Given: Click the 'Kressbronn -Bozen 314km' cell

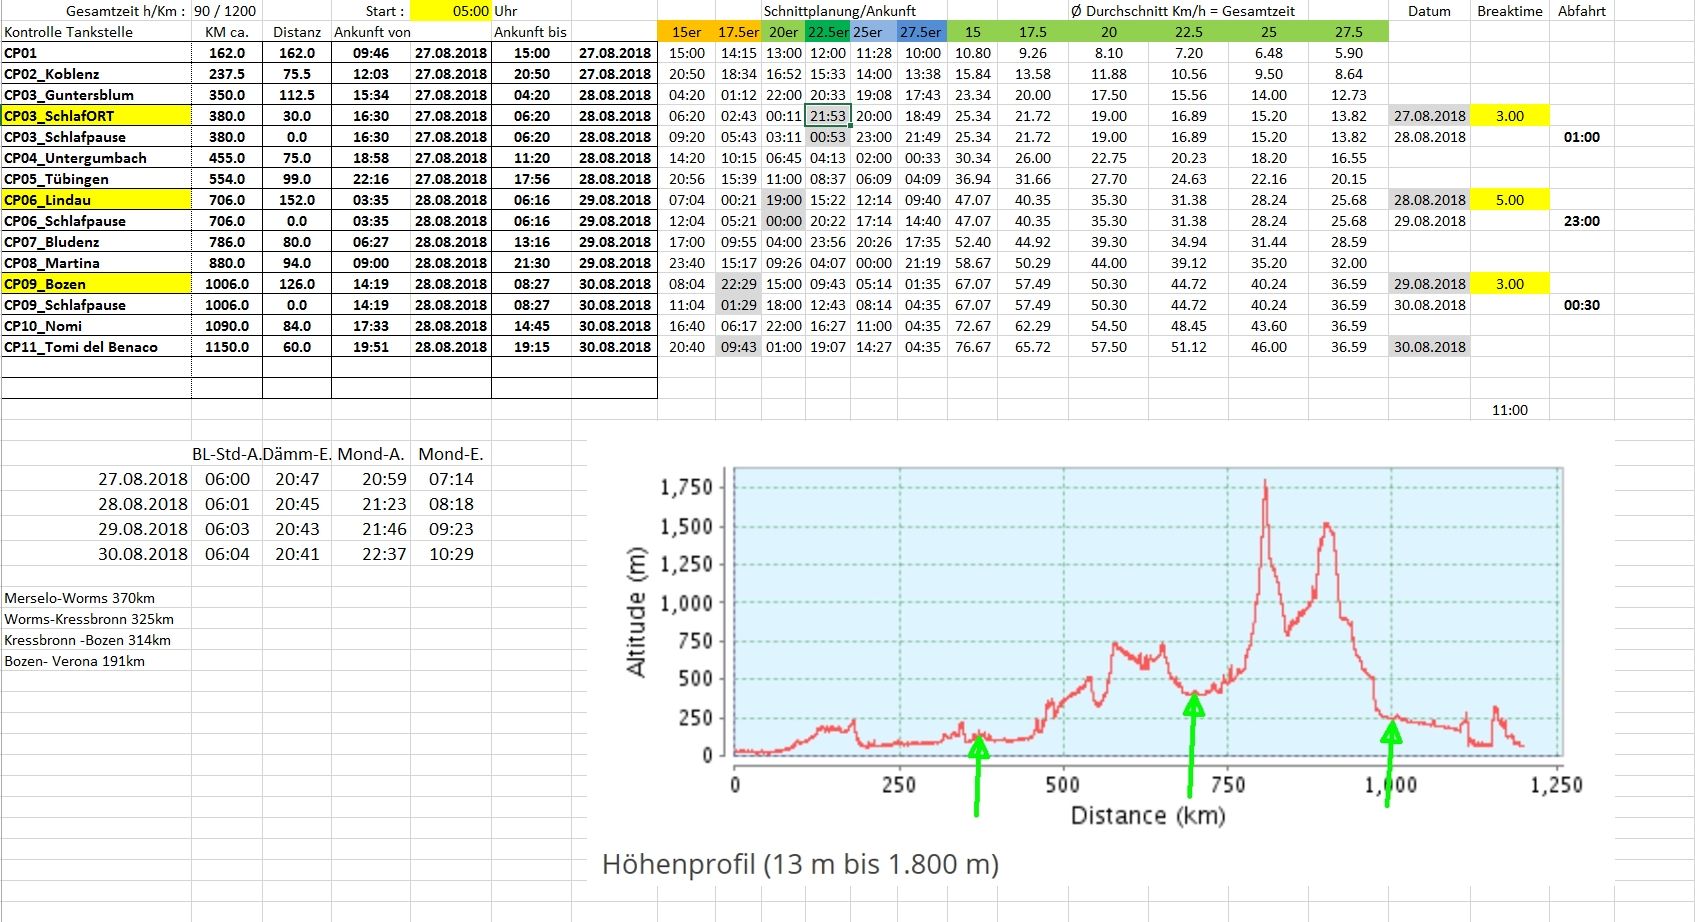Looking at the screenshot, I should click(x=88, y=640).
